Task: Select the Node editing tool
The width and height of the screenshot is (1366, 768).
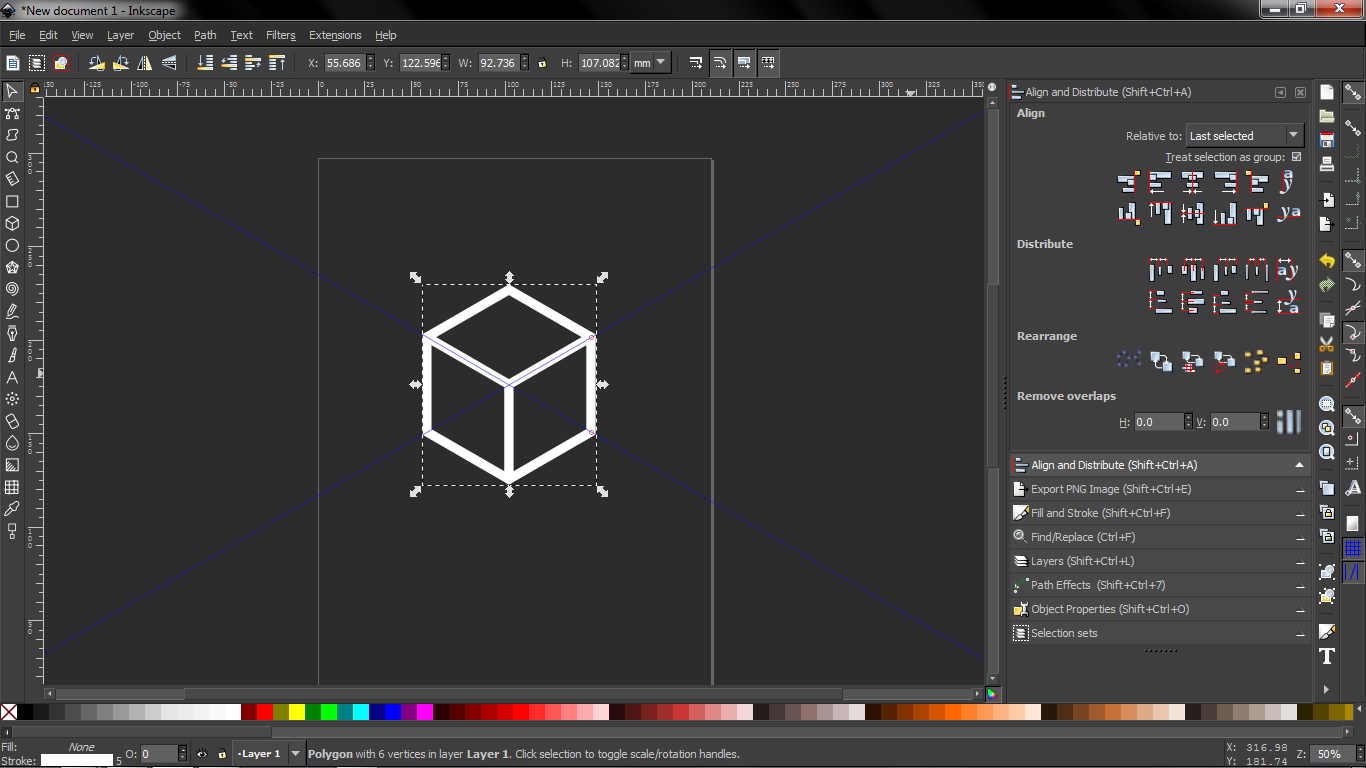Action: coord(12,113)
